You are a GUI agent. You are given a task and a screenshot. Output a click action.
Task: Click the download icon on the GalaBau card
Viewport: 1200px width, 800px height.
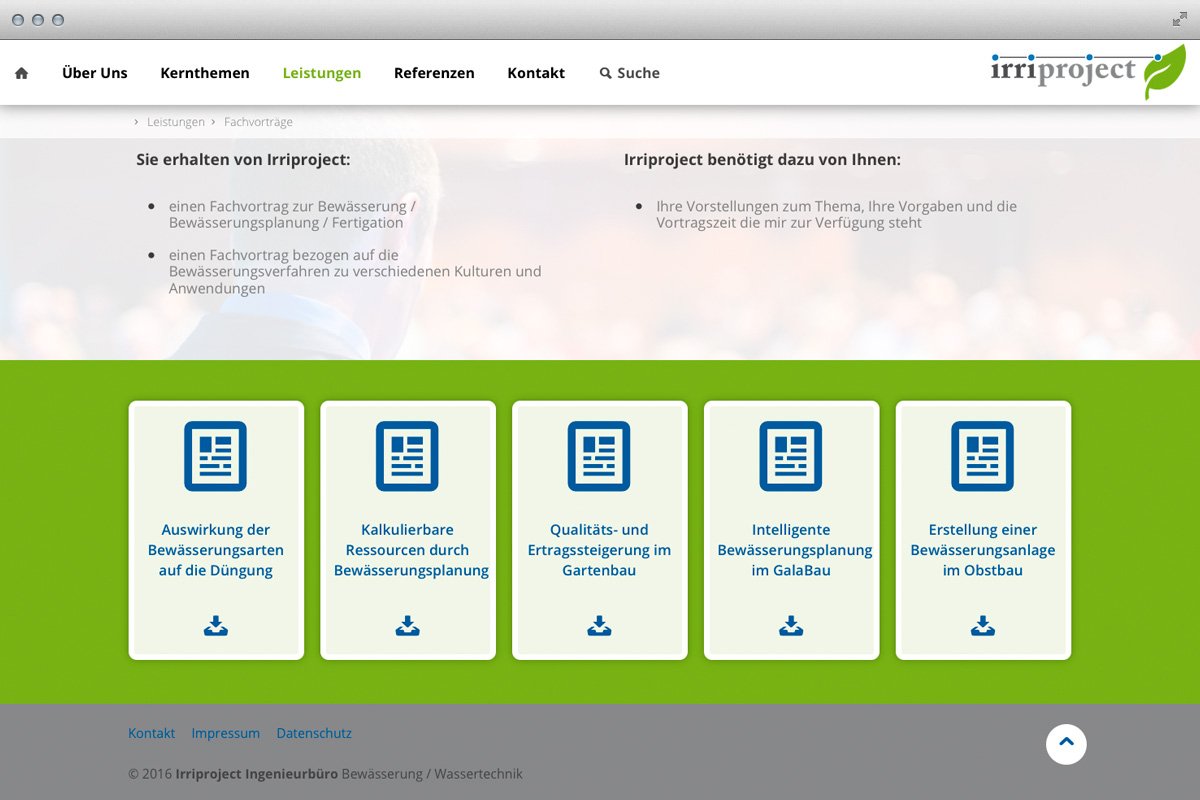click(x=791, y=625)
